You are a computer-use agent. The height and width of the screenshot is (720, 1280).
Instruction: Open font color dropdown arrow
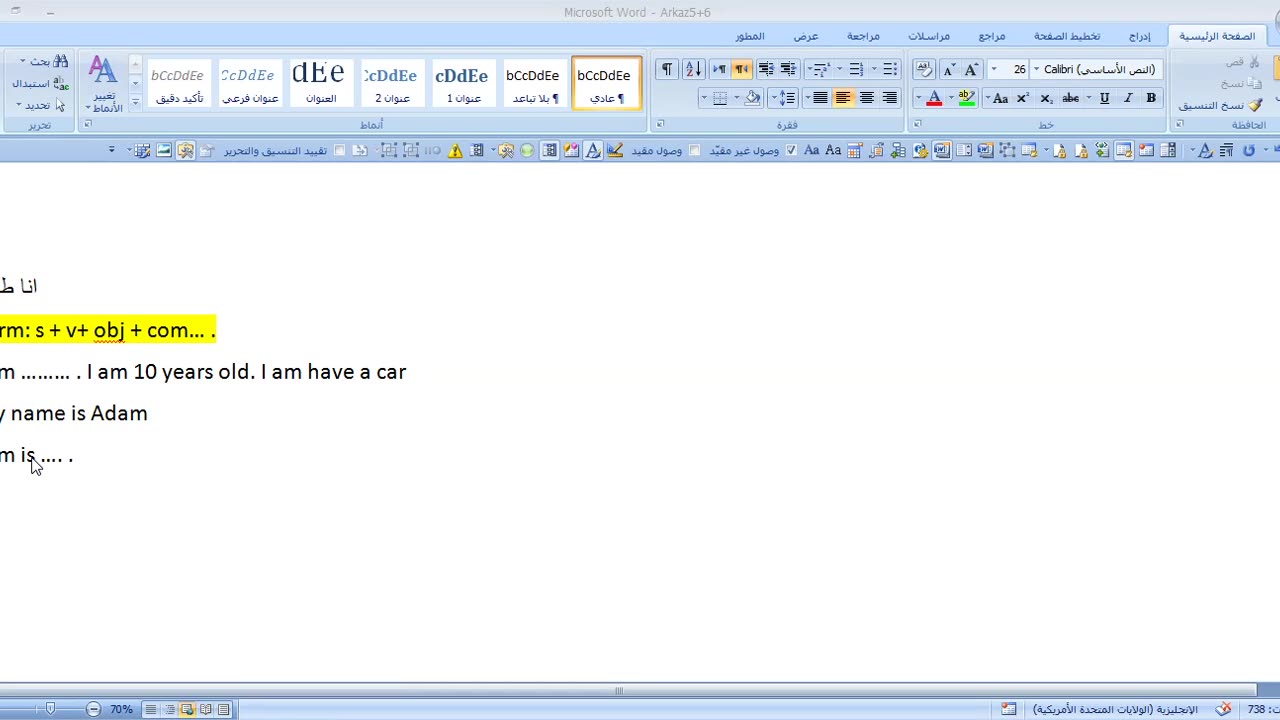tap(918, 98)
